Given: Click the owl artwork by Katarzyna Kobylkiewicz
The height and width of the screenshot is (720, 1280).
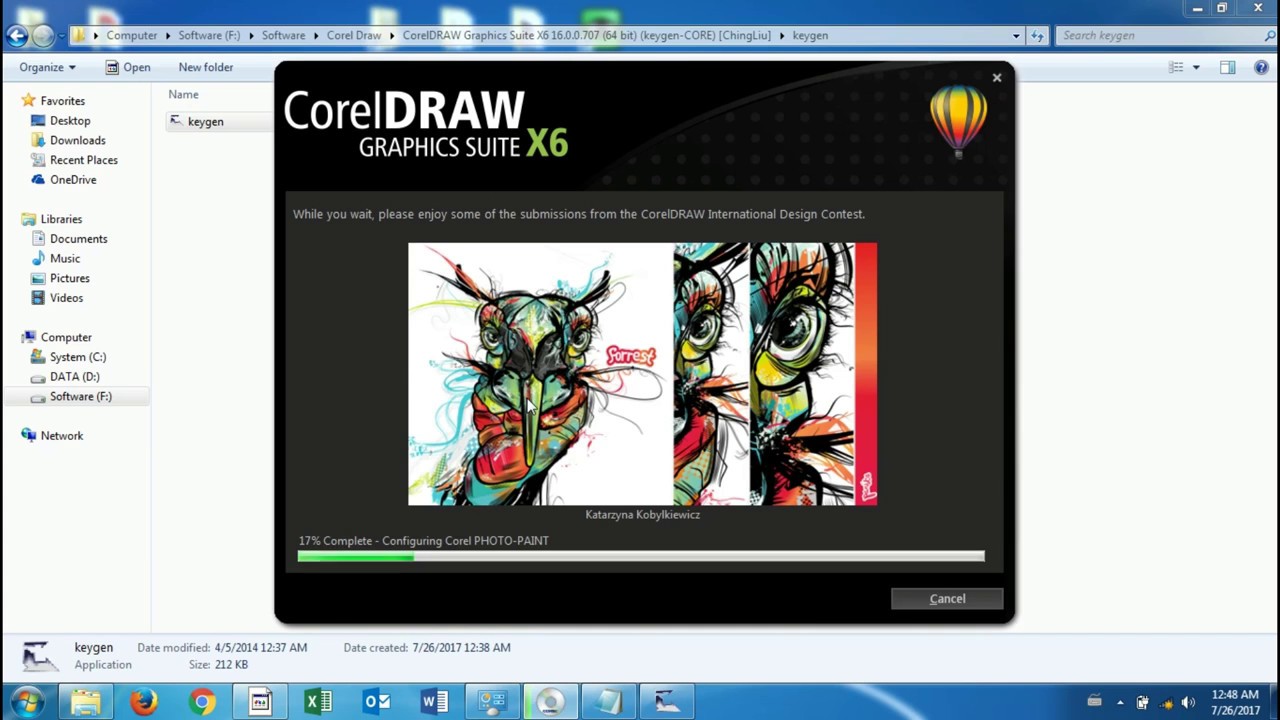Looking at the screenshot, I should click(x=642, y=374).
